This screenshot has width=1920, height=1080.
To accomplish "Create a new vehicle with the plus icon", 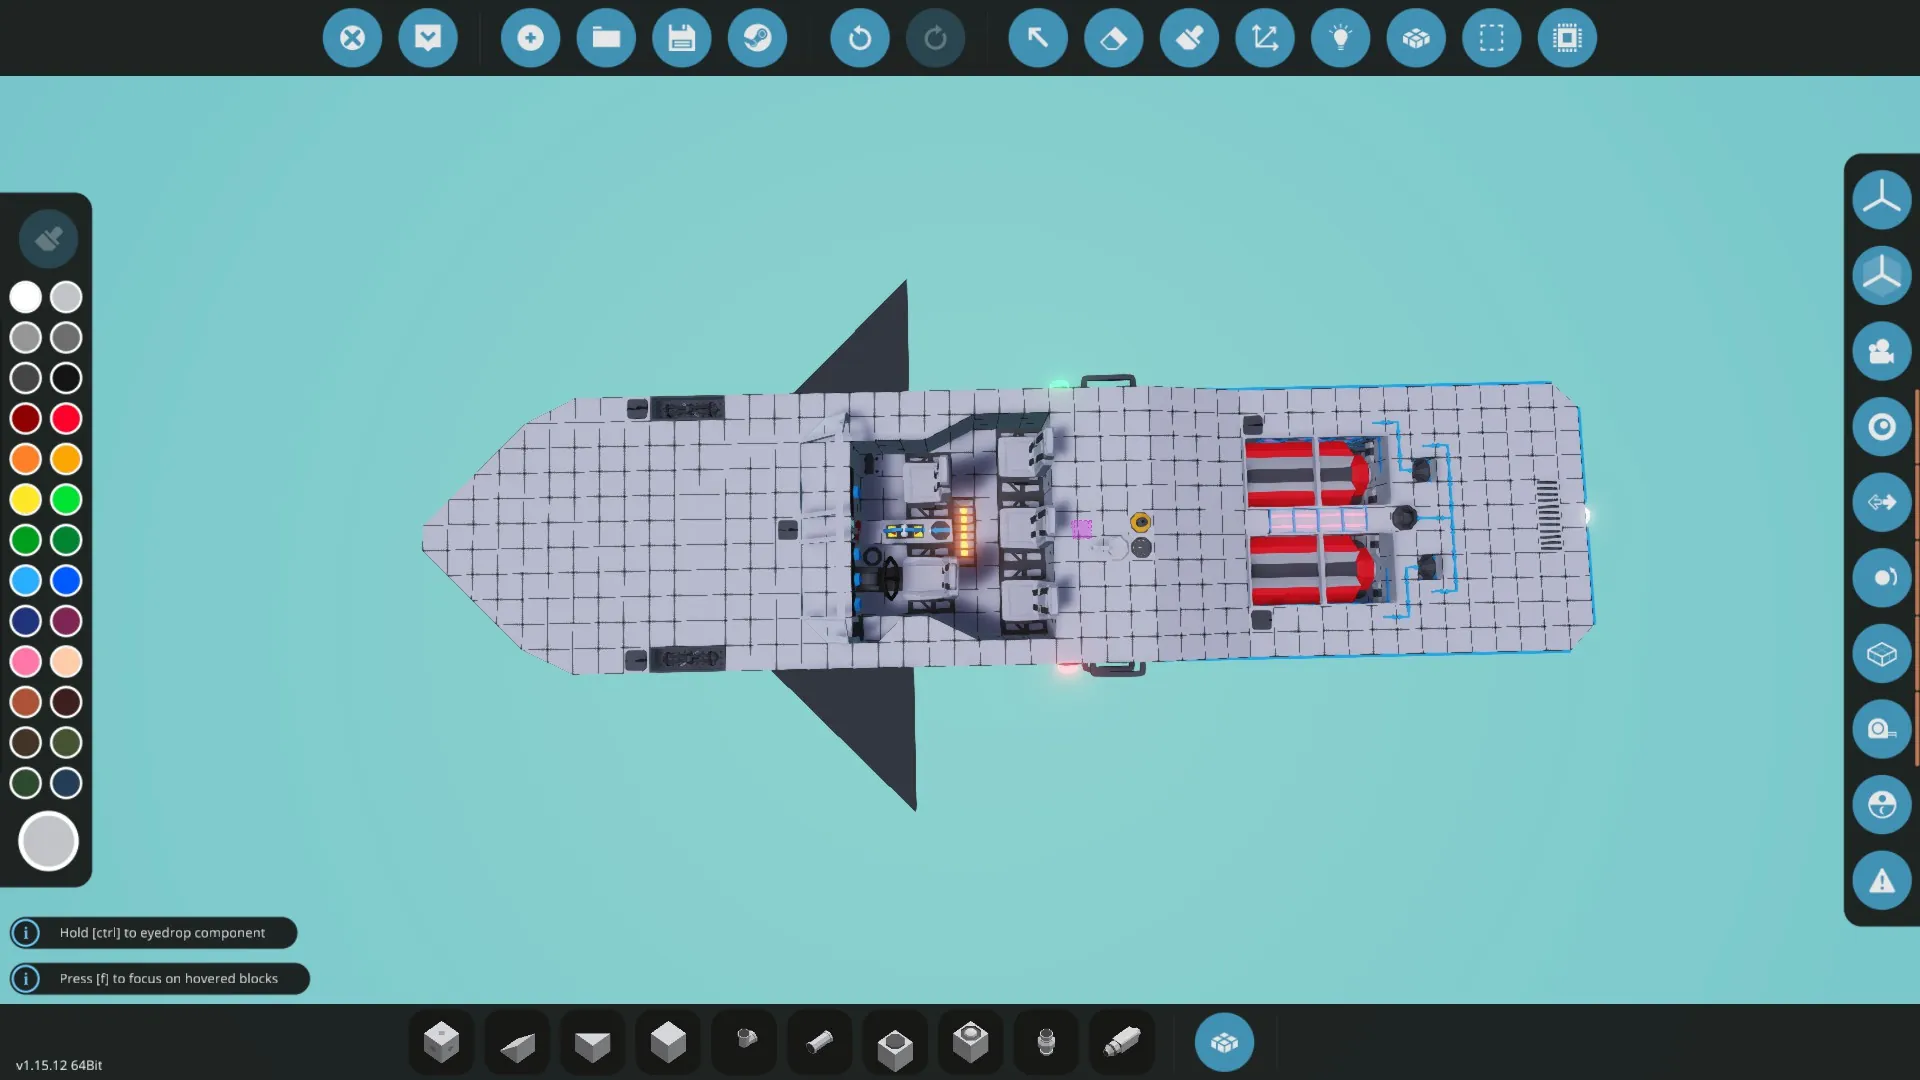I will [530, 38].
